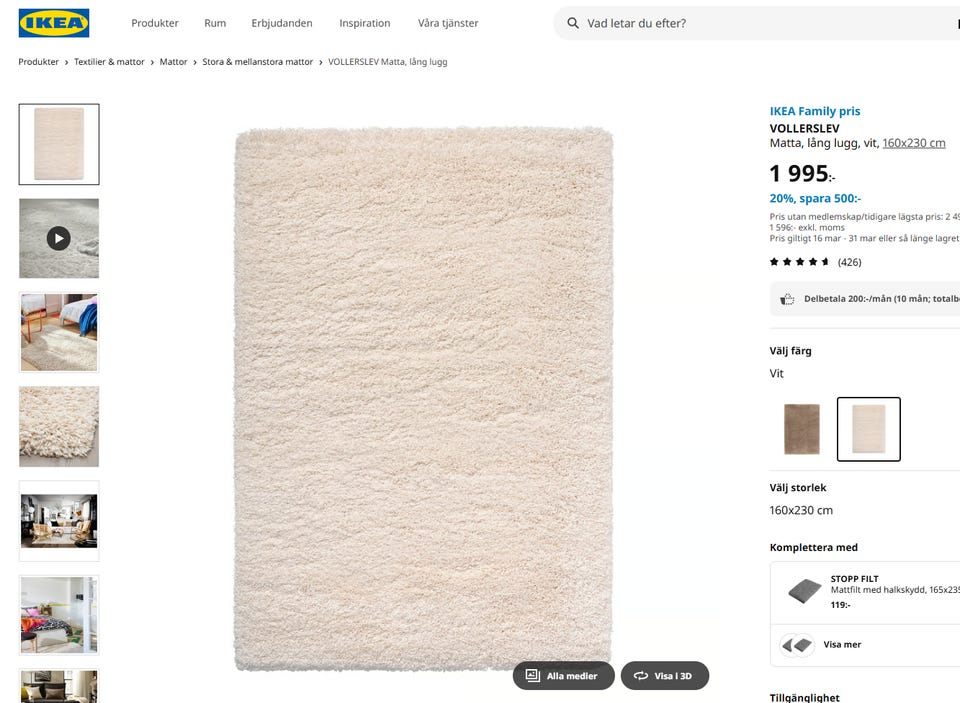Select the bedroom rug thumbnail with blue blanket
Screen dimensions: 960x703
pos(59,332)
